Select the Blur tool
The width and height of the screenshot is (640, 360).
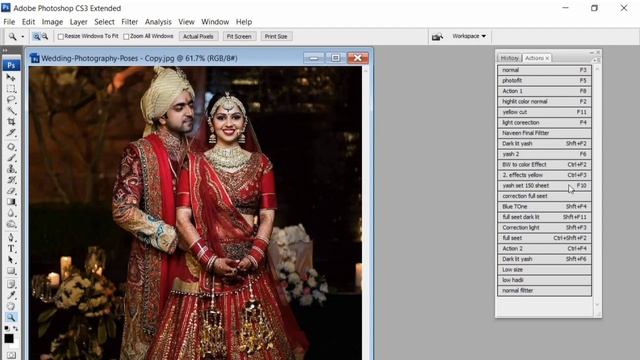click(11, 213)
